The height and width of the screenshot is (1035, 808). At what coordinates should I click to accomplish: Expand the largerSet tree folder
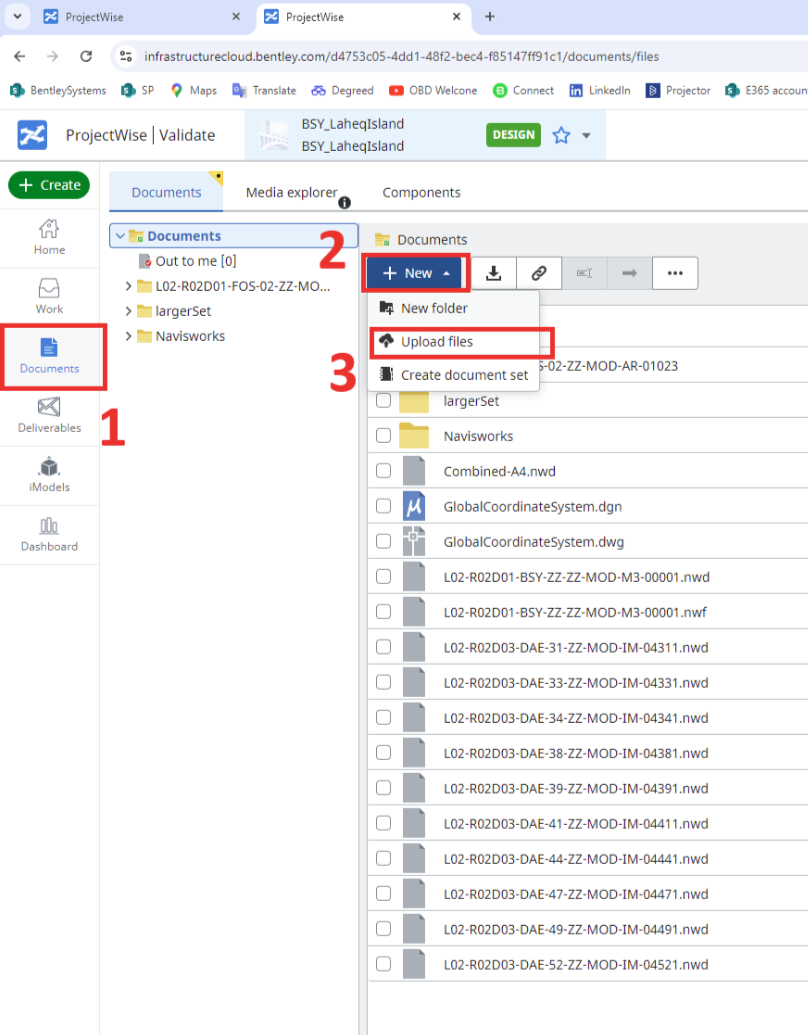129,311
